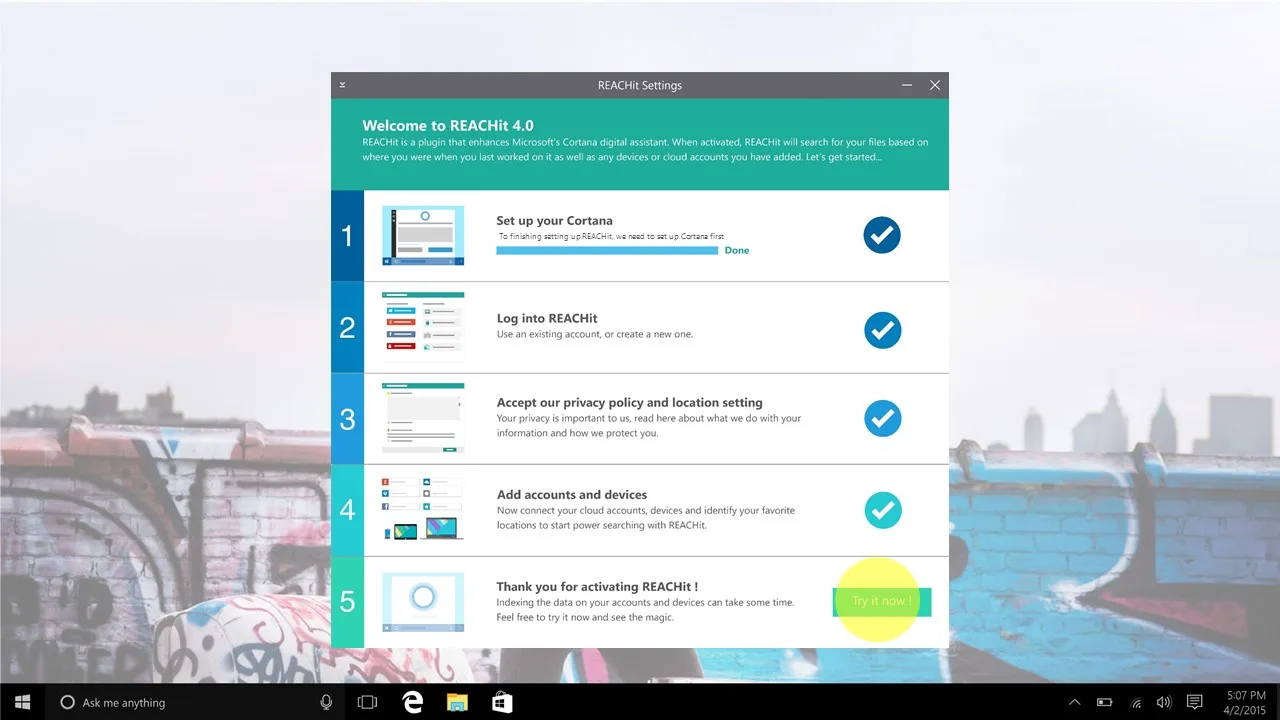Viewport: 1280px width, 720px height.
Task: Click the Try it now! button
Action: tap(882, 601)
